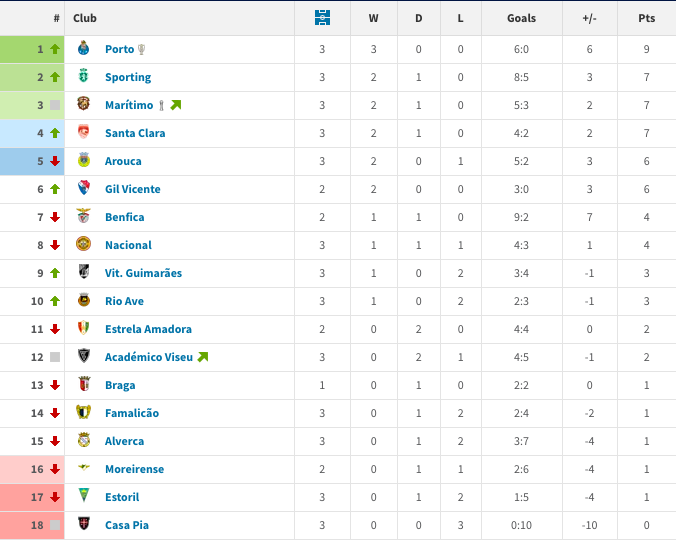Click the green promotion arrow beside Académico Viseu
Image resolution: width=676 pixels, height=540 pixels.
coord(203,357)
